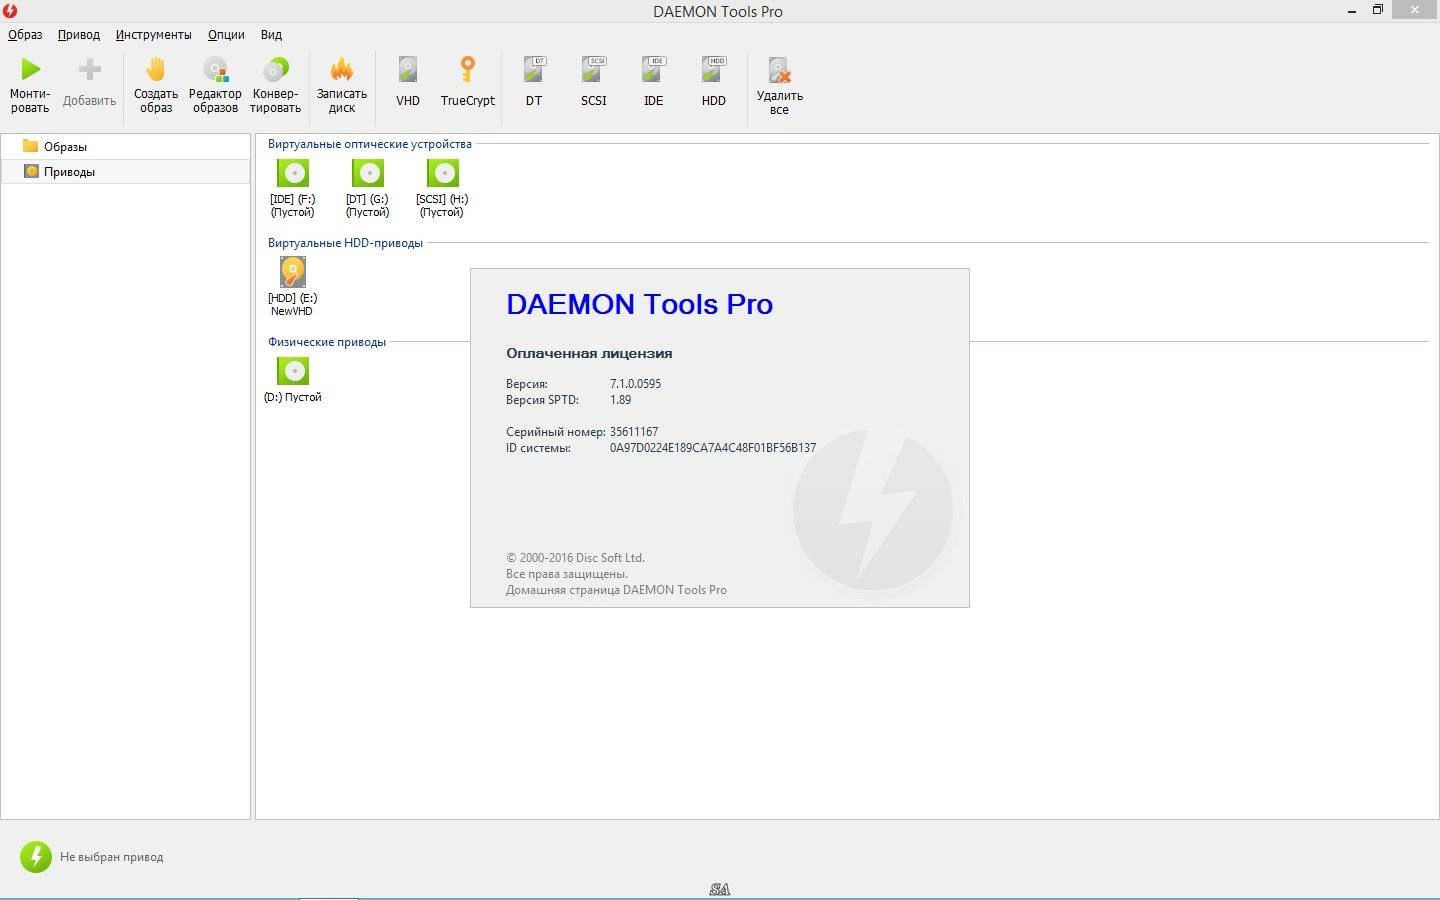Select physical drive (D:) Пустой
1440x900 pixels.
(293, 381)
